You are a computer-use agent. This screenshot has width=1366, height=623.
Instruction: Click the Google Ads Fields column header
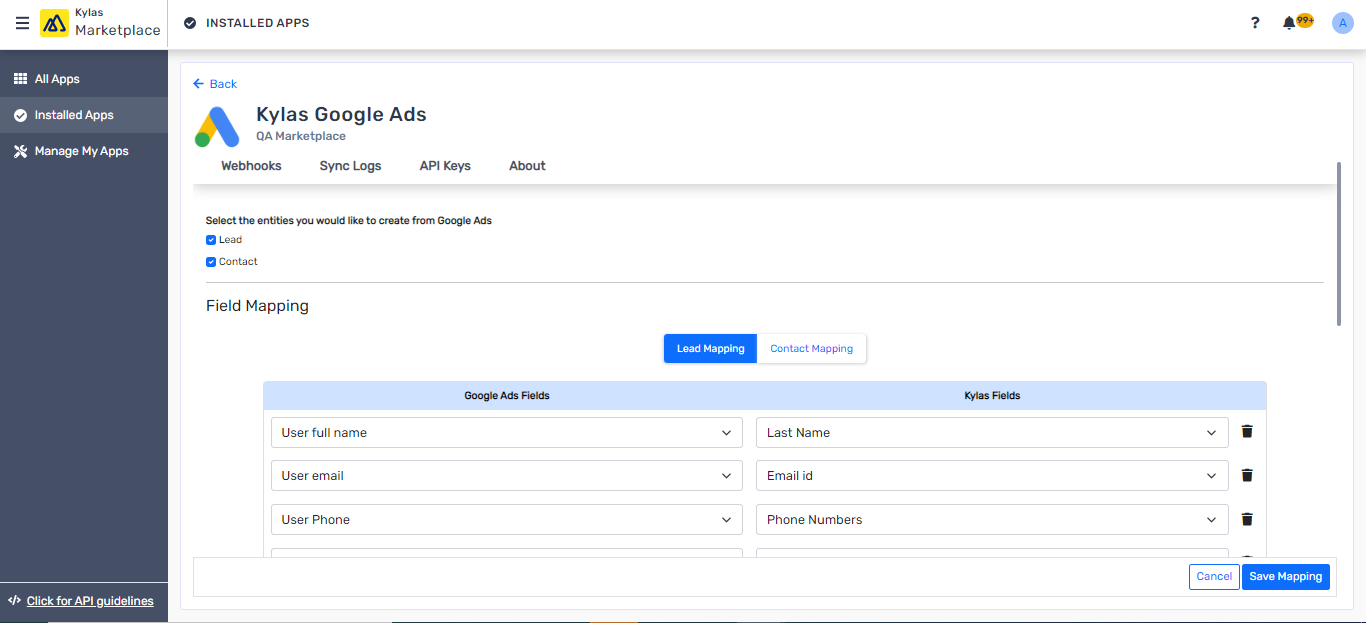pyautogui.click(x=507, y=396)
